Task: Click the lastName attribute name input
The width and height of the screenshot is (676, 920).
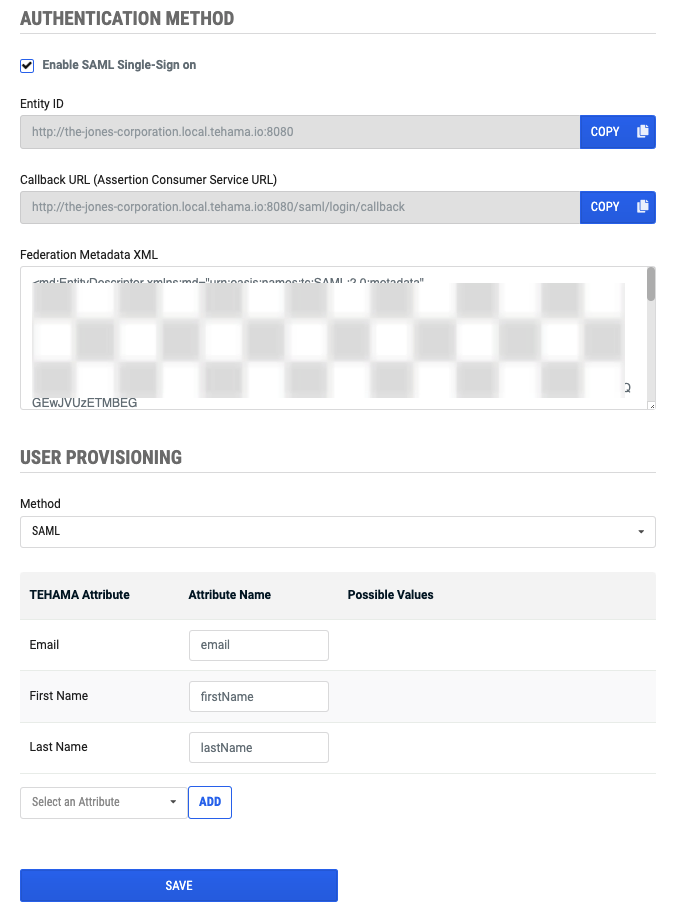Action: [x=259, y=748]
